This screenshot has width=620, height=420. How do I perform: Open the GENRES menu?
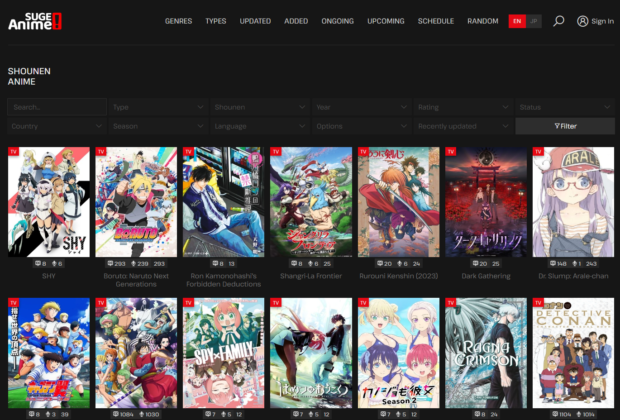(179, 21)
